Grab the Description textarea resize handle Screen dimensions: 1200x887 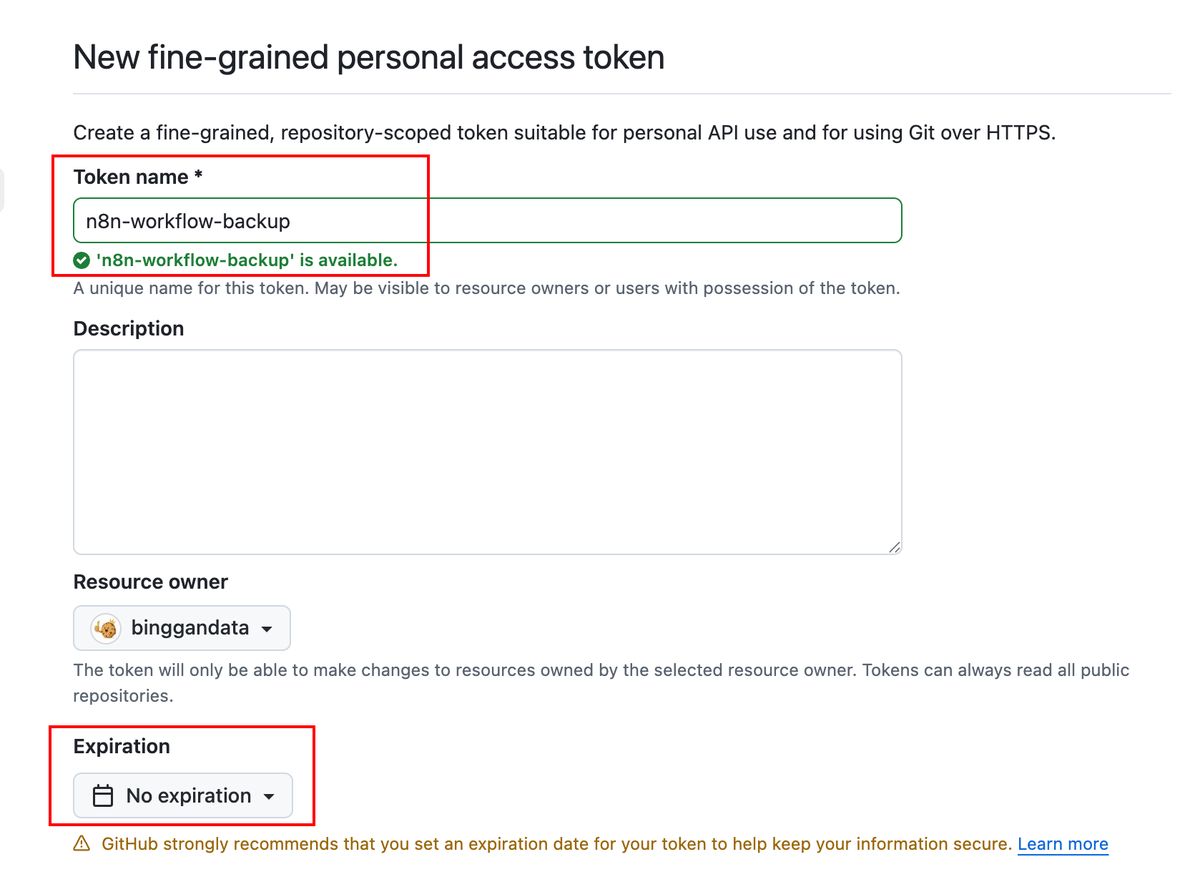pyautogui.click(x=894, y=546)
